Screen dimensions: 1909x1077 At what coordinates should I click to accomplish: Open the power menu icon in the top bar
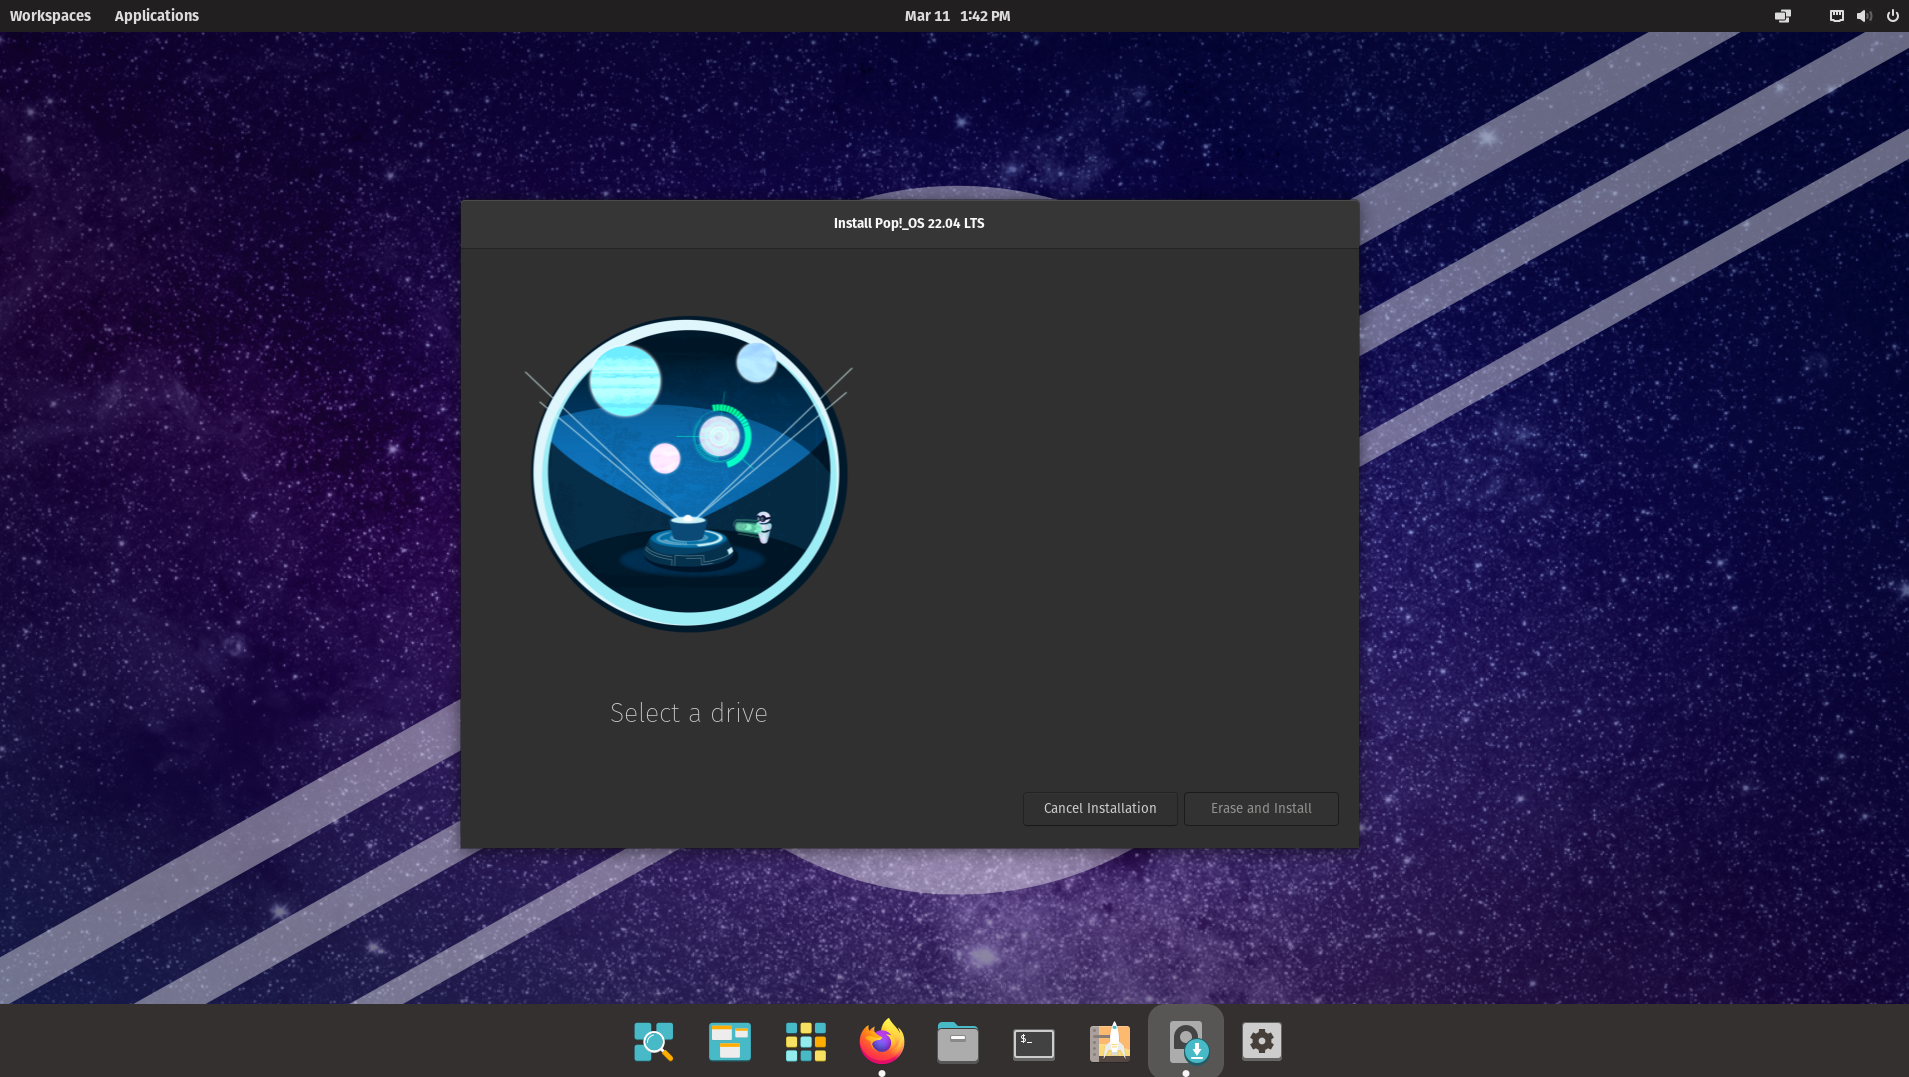point(1893,16)
